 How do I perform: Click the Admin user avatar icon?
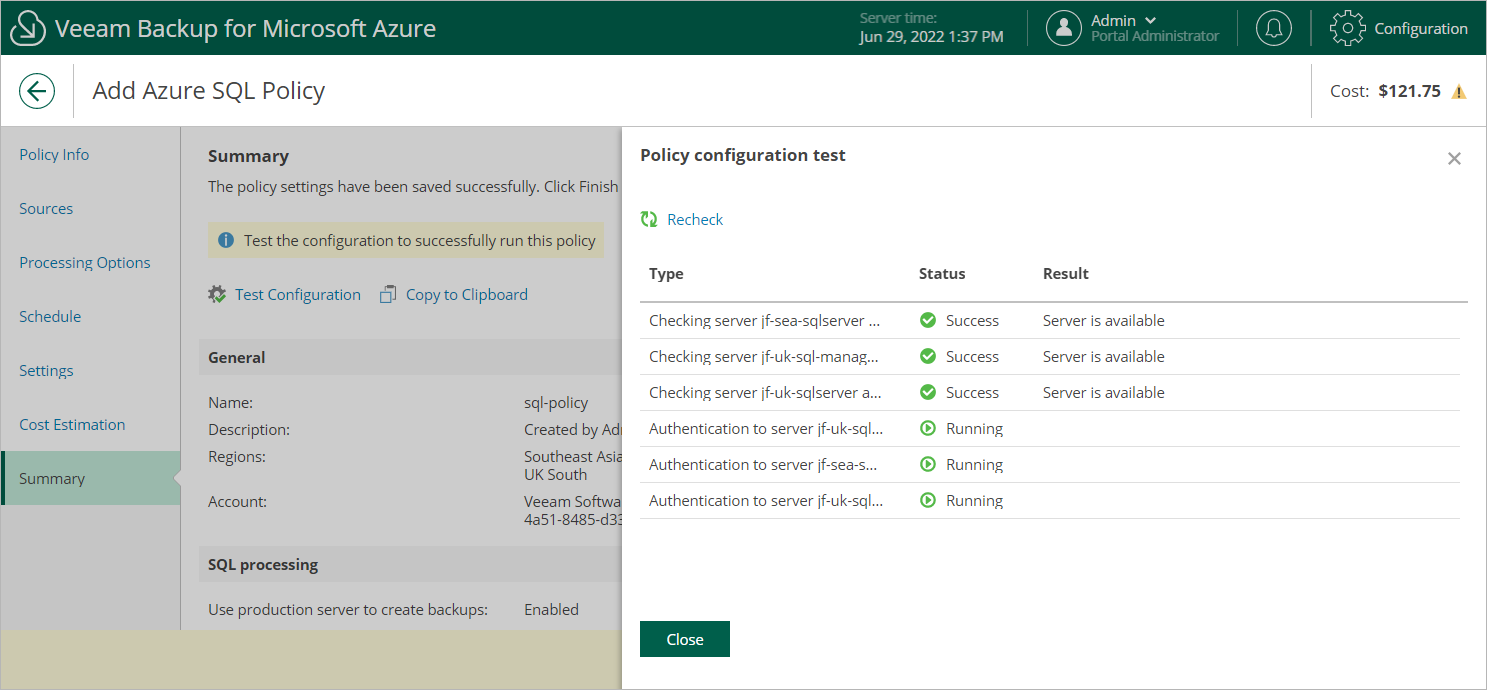pos(1064,28)
